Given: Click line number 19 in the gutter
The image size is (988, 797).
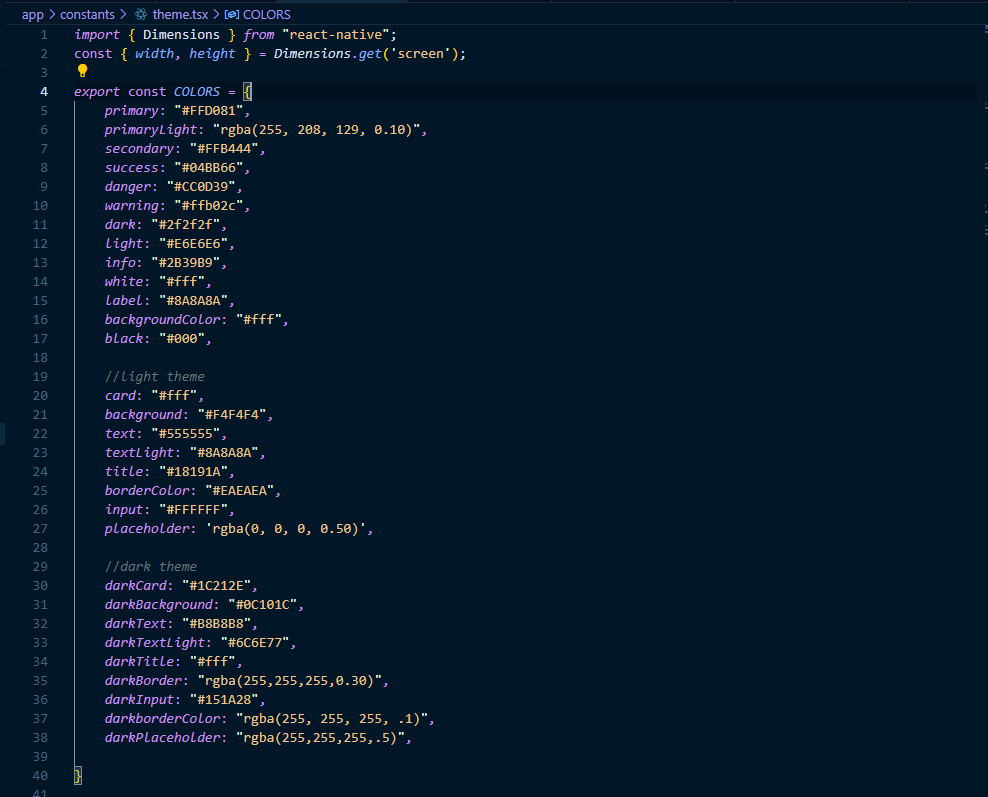Looking at the screenshot, I should pos(40,377).
